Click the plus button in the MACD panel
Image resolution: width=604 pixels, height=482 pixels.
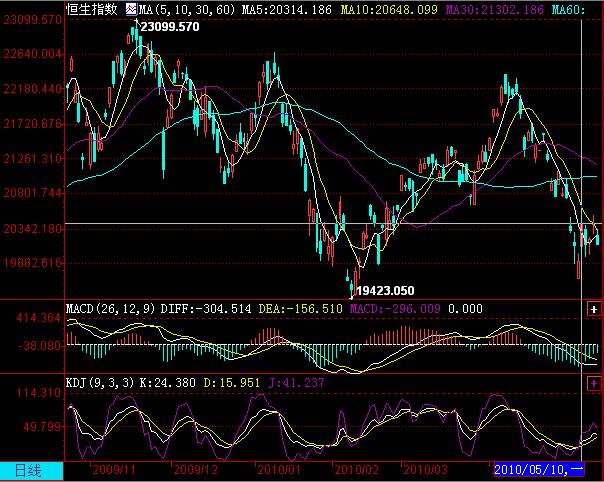tap(594, 309)
